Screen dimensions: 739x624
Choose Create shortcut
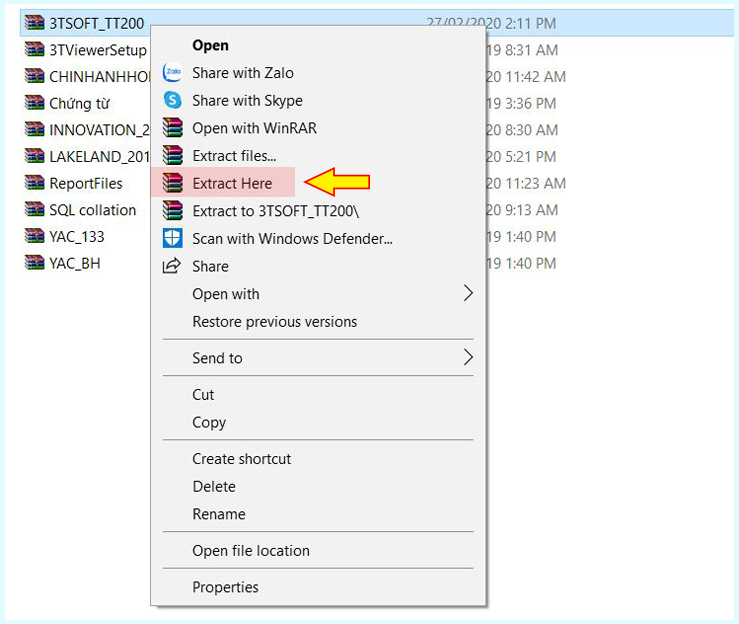(242, 459)
